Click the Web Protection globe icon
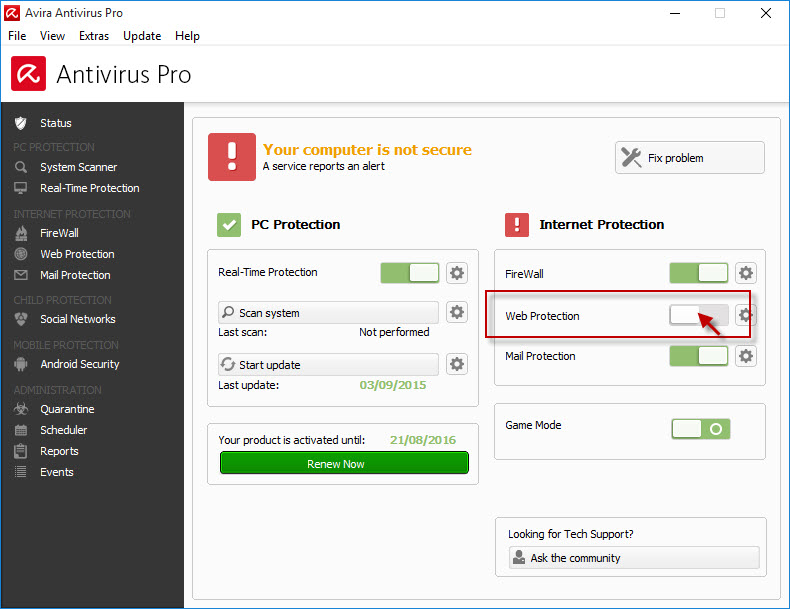The height and width of the screenshot is (609, 790). click(21, 254)
